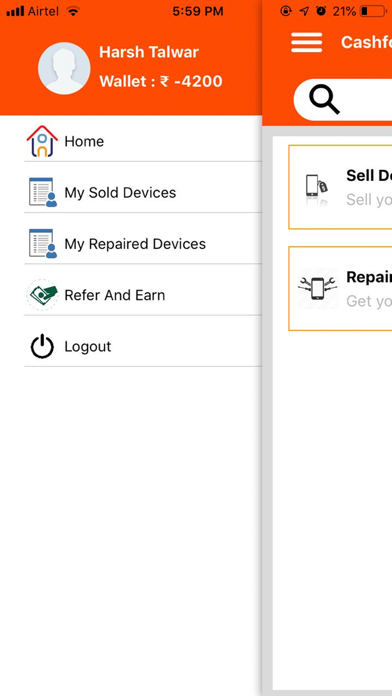This screenshot has width=392, height=696.
Task: Click the My Repaired Devices list icon
Action: tap(43, 243)
